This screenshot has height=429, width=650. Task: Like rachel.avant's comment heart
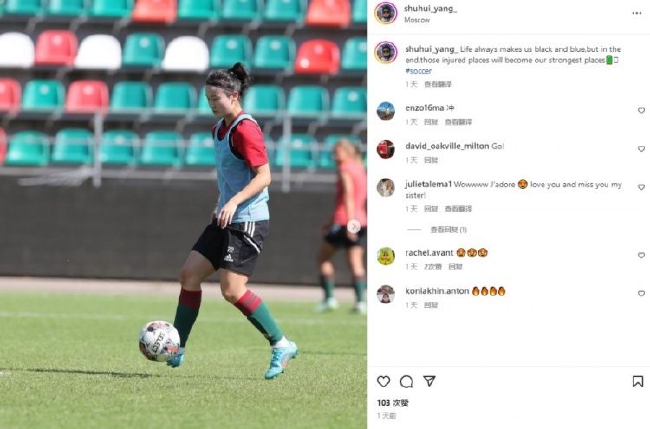[641, 255]
